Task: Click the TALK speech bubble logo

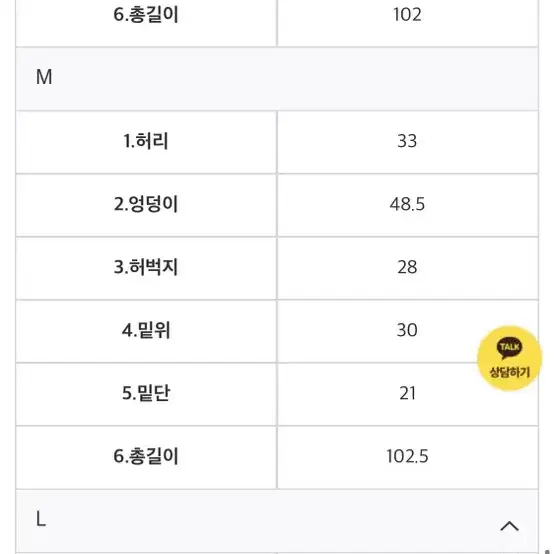Action: point(509,348)
